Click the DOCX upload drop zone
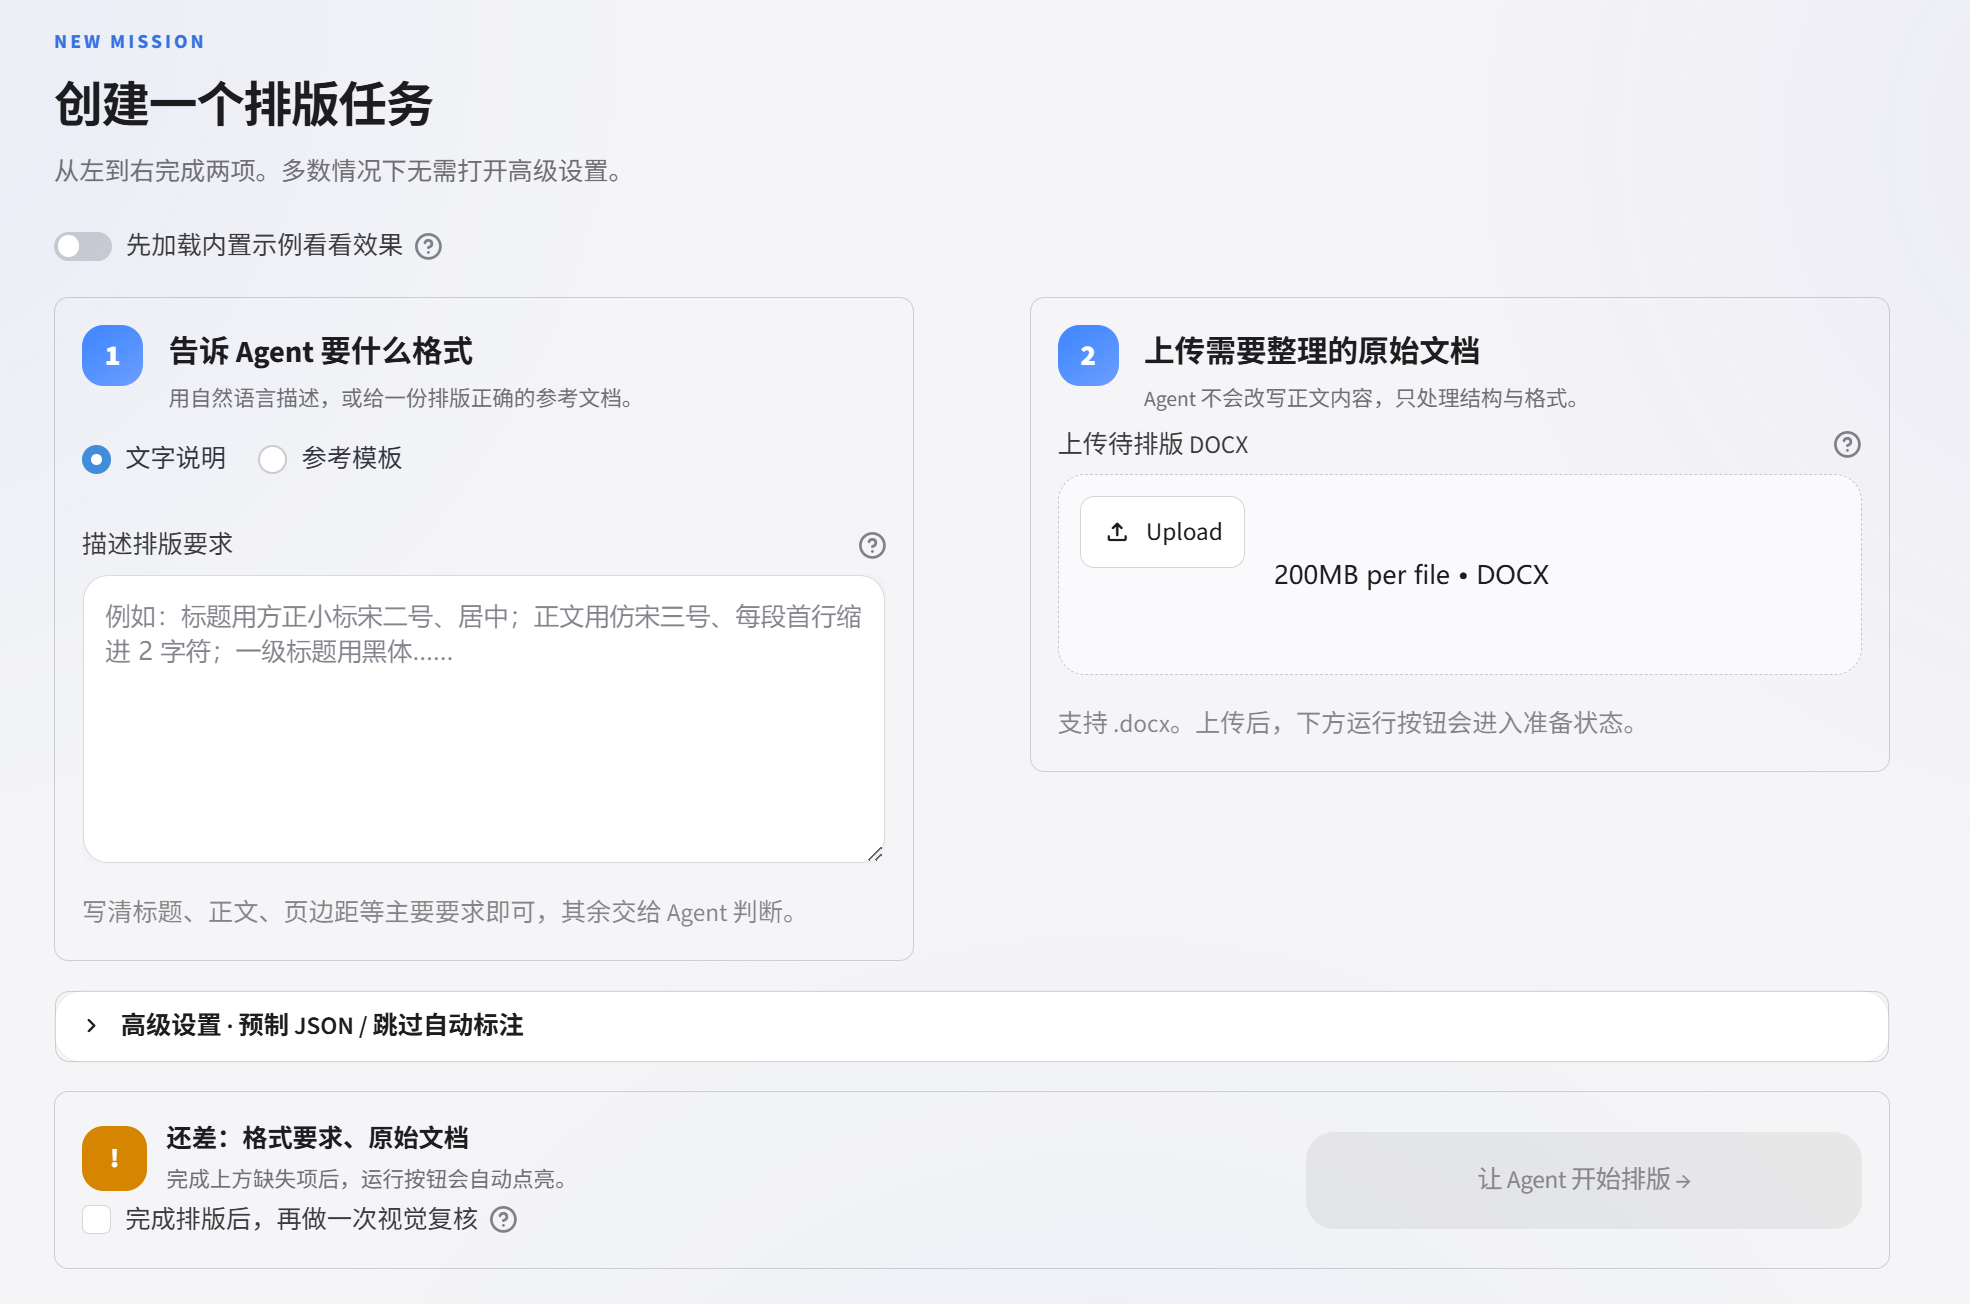Screen dimensions: 1970x1304 1460,575
